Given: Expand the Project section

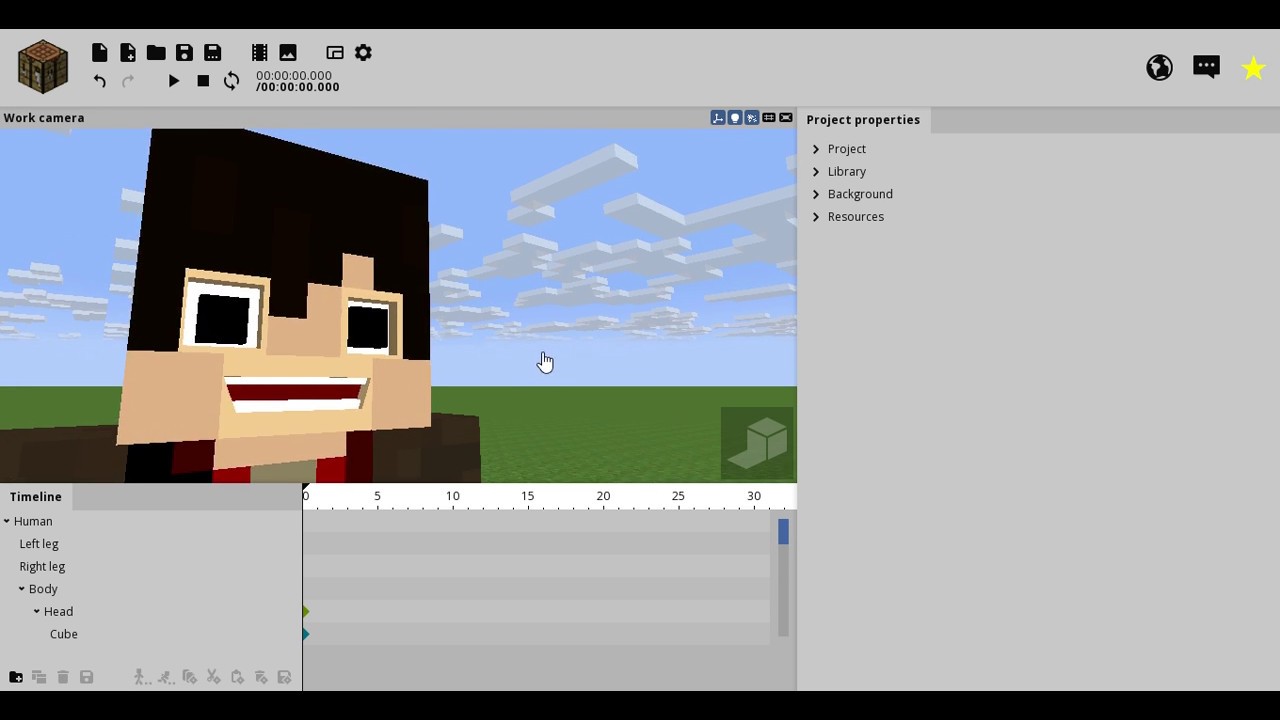Looking at the screenshot, I should point(816,149).
